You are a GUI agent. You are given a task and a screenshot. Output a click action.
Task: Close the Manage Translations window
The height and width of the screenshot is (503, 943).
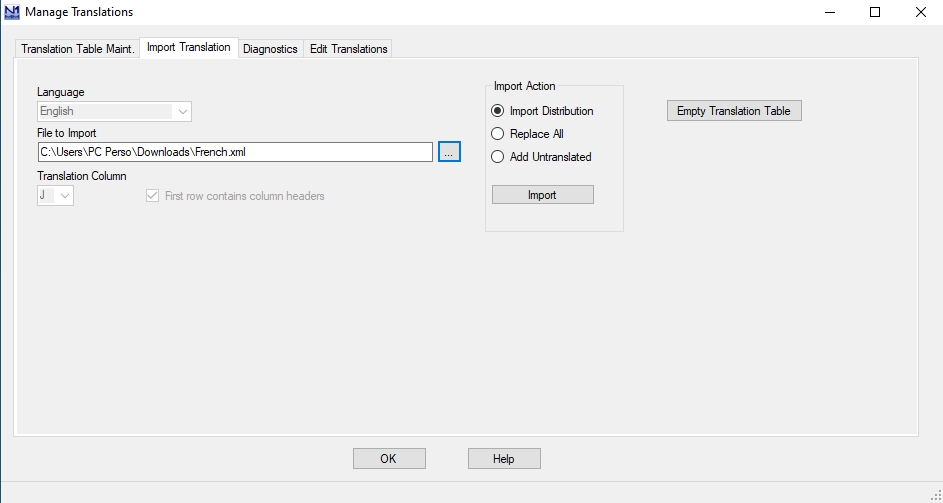click(x=920, y=12)
